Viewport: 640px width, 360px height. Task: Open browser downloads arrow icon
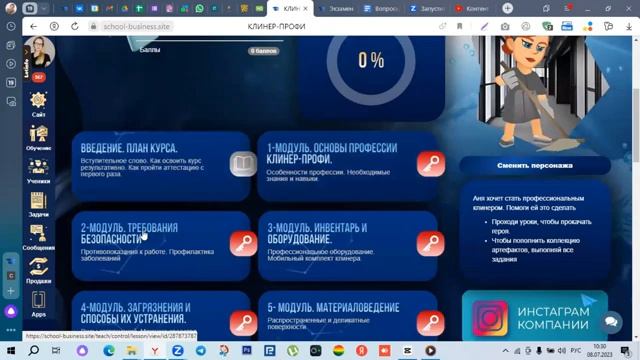pos(629,27)
